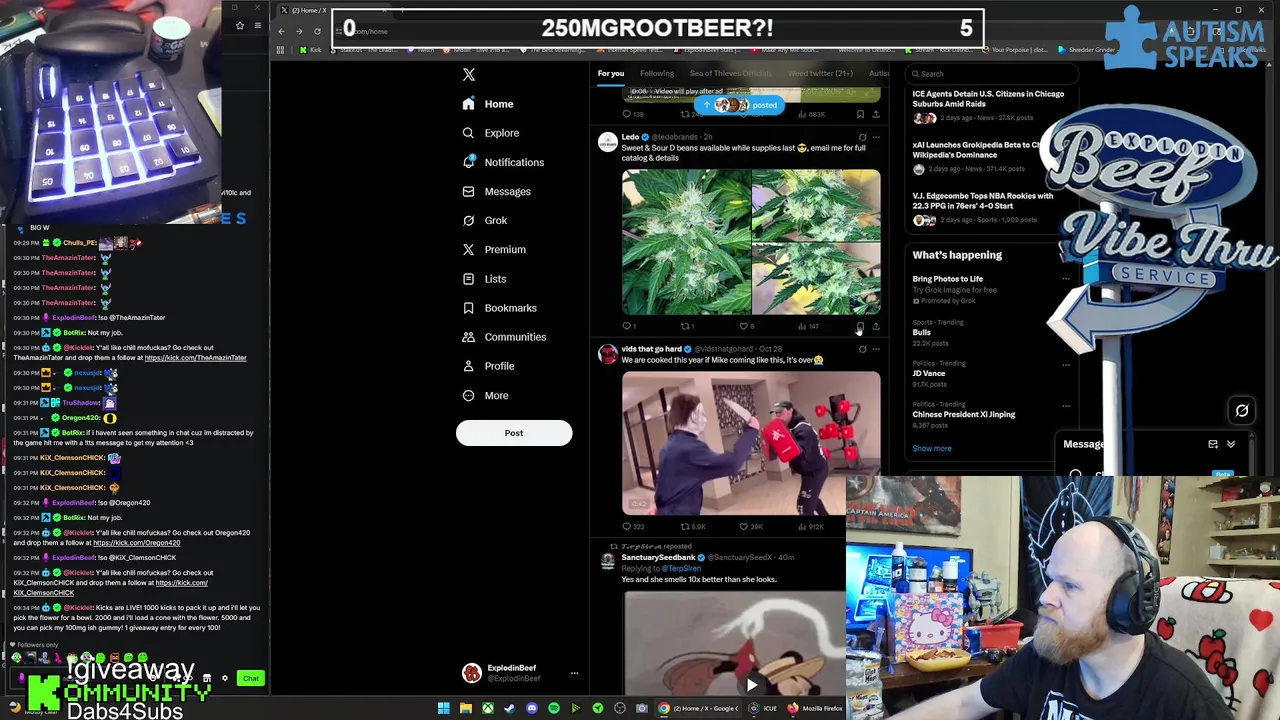The height and width of the screenshot is (720, 1280).
Task: Open Spotify from taskbar
Action: (554, 709)
